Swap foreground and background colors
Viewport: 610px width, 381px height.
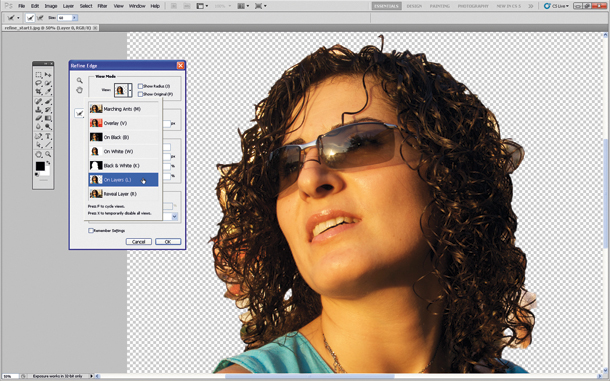pyautogui.click(x=49, y=163)
